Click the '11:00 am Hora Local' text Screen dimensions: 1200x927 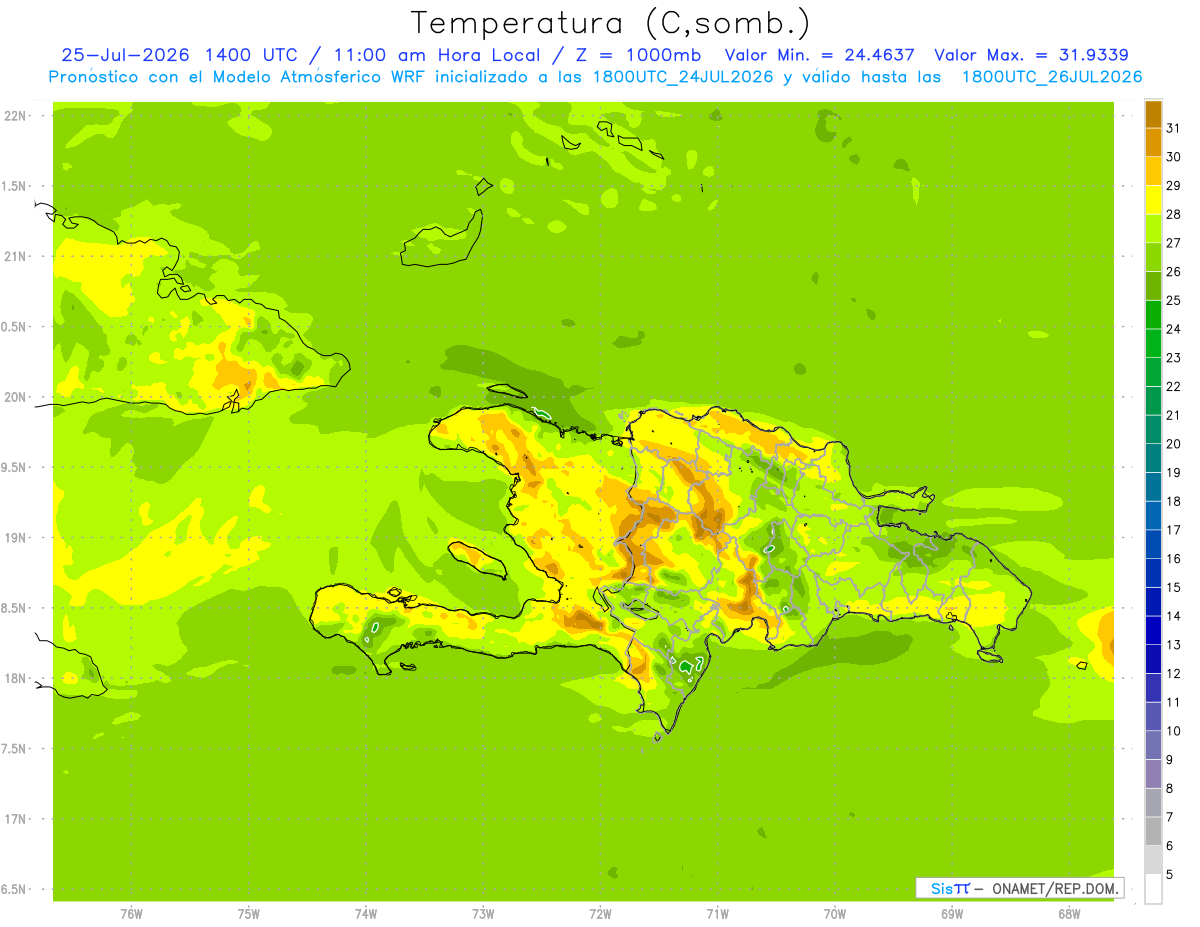point(435,55)
